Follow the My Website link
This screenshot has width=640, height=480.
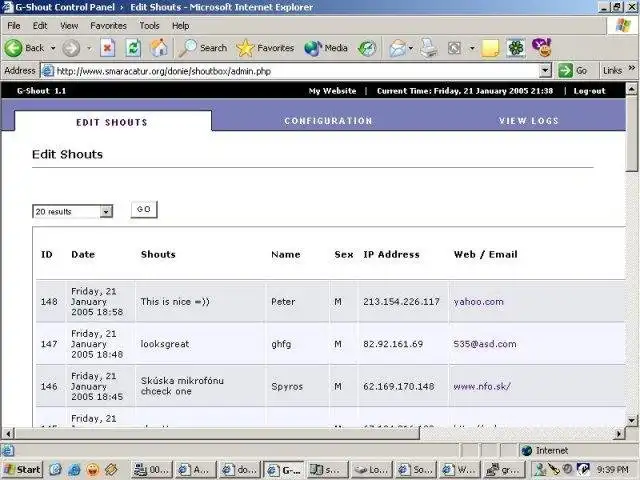pyautogui.click(x=332, y=91)
